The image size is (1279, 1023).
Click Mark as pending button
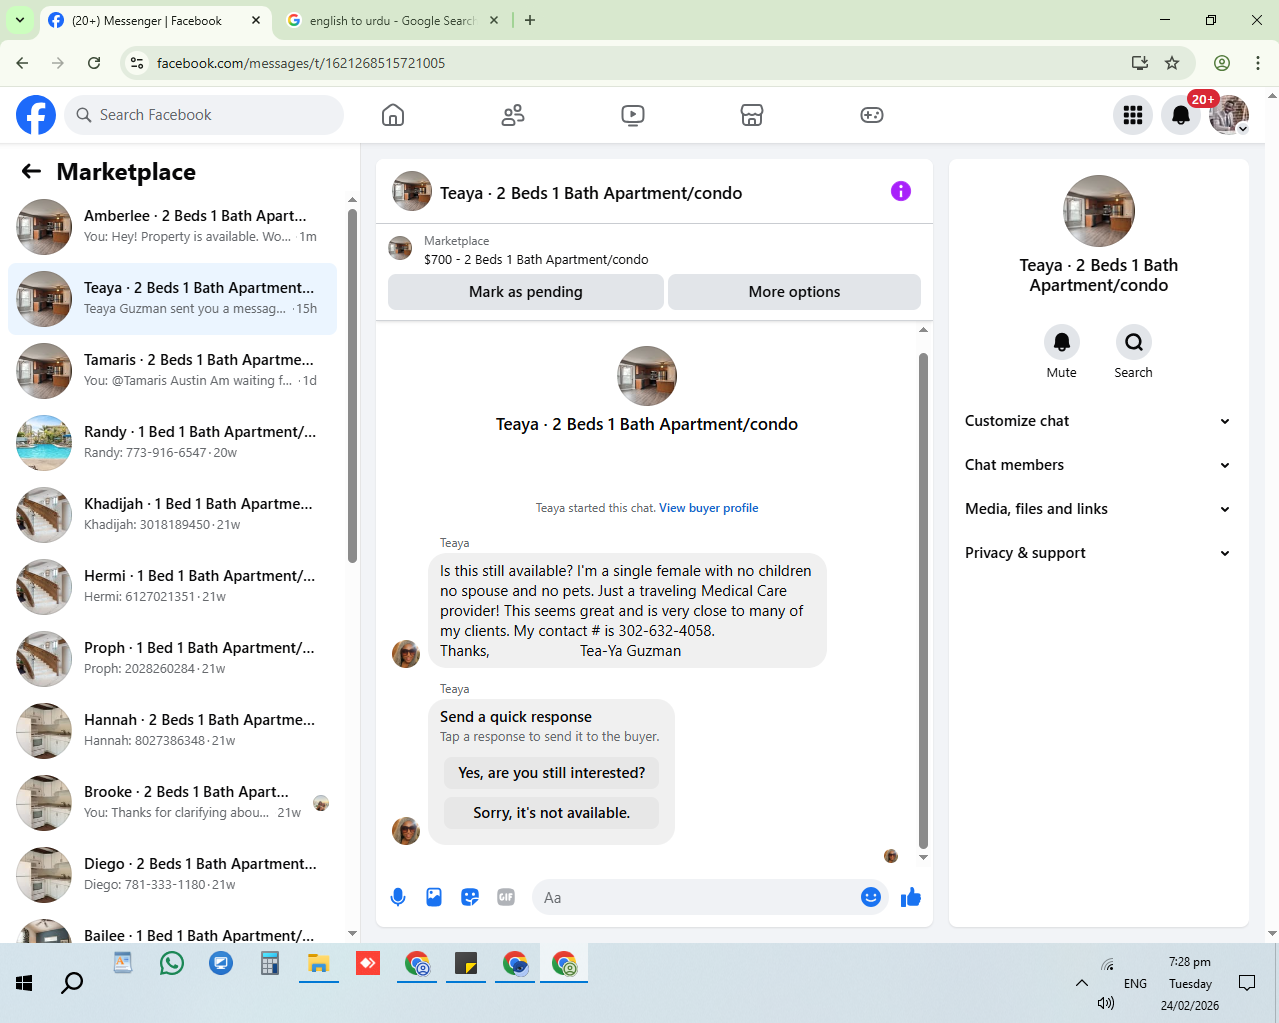pyautogui.click(x=526, y=292)
